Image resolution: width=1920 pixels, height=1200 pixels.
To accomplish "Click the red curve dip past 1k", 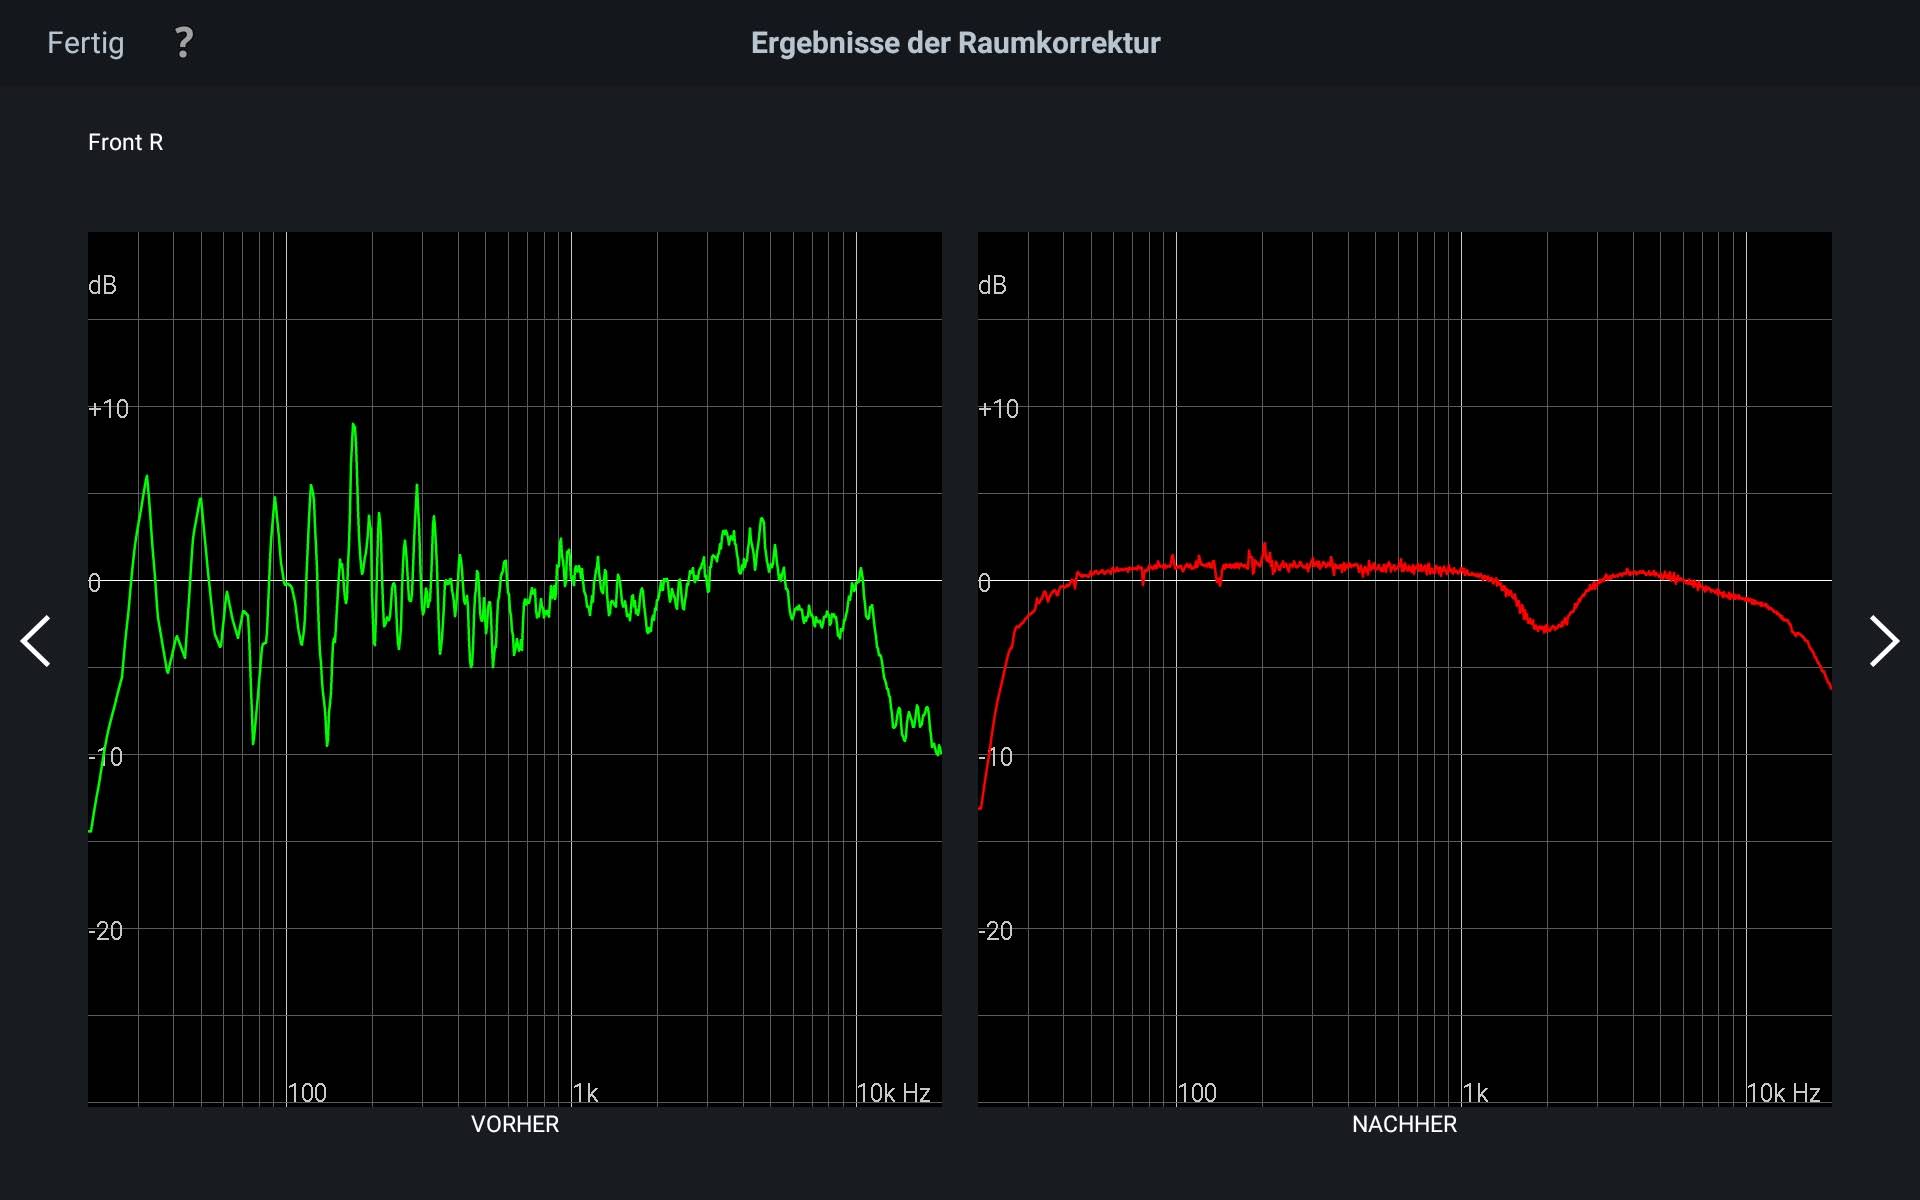I will tap(1546, 628).
